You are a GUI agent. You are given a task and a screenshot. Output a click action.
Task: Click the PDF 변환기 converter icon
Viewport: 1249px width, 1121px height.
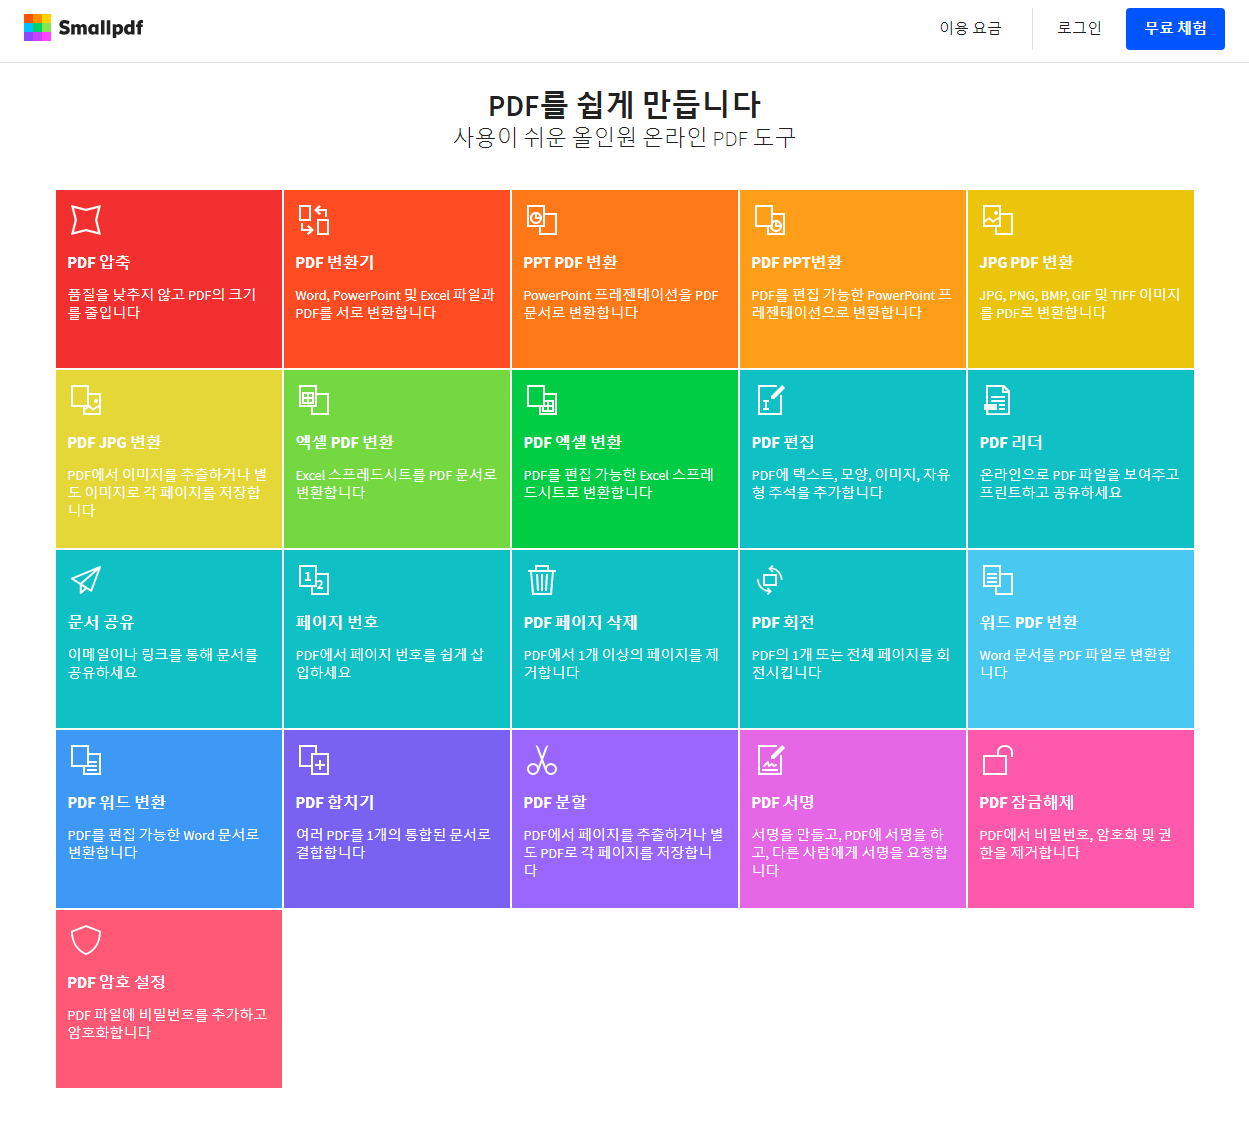[x=314, y=220]
